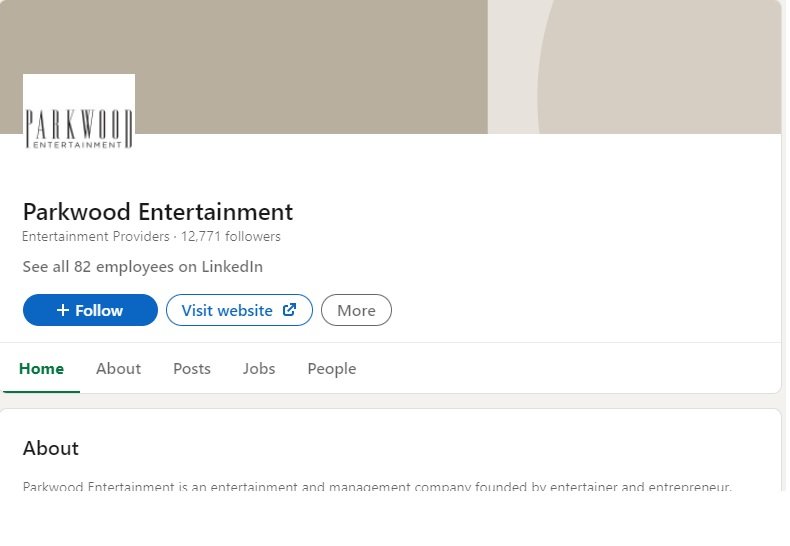Click the About section heading

click(51, 448)
